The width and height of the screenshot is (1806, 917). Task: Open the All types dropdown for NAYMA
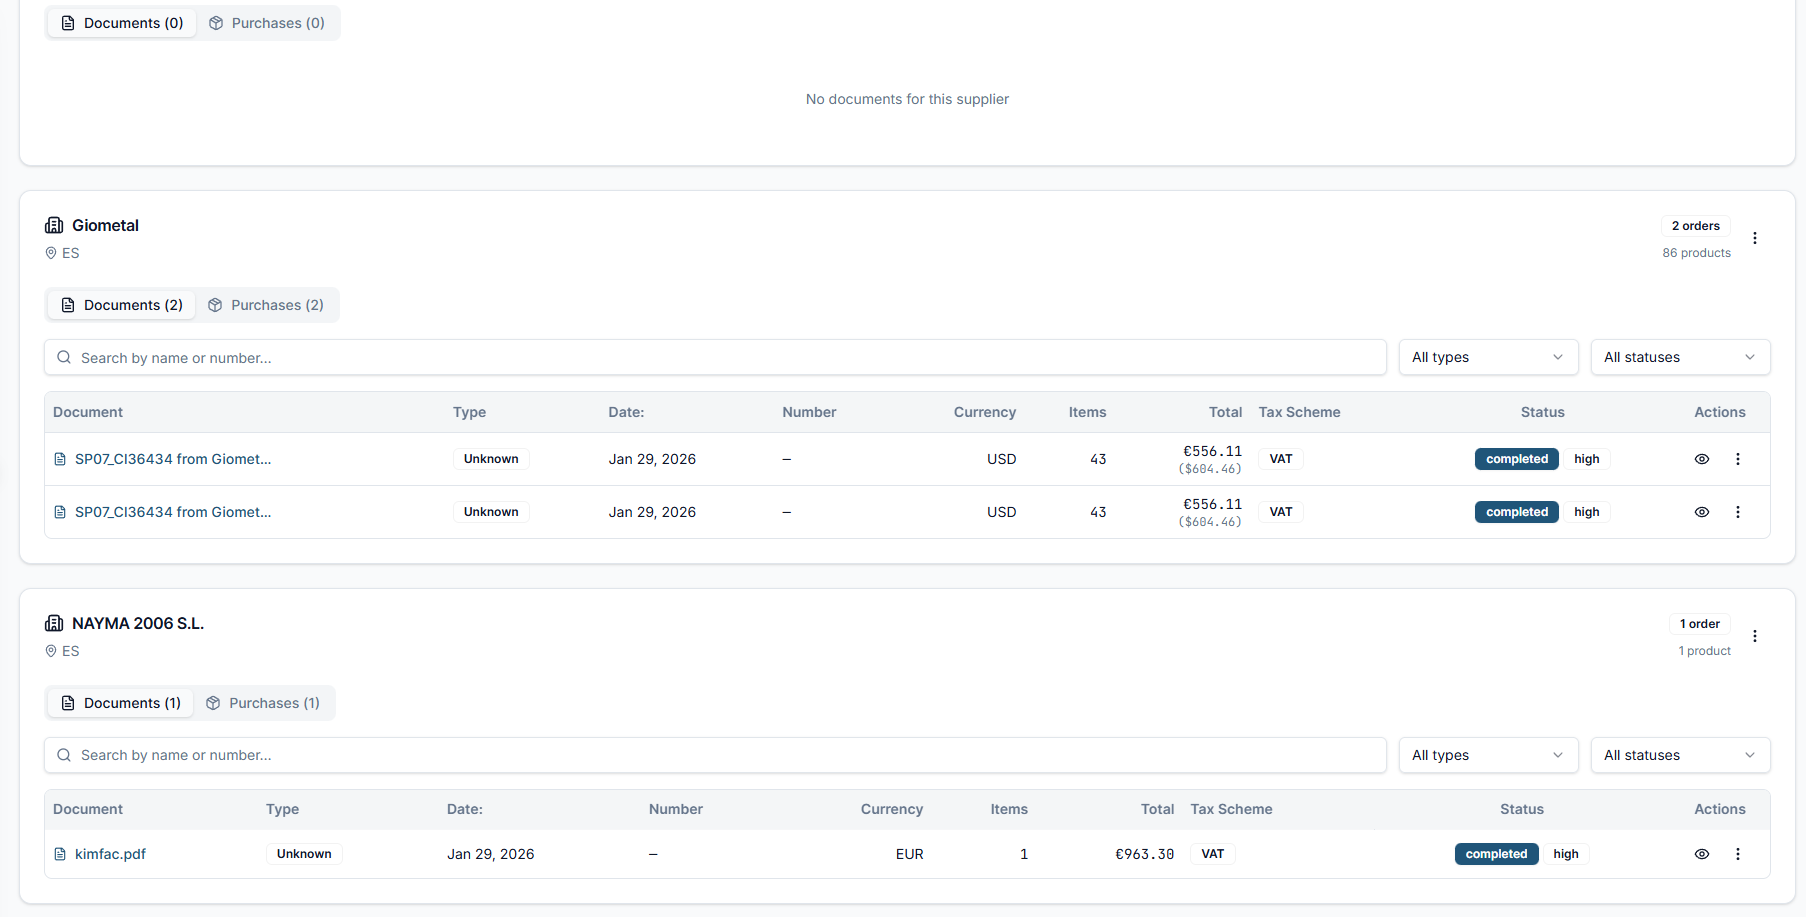tap(1488, 755)
